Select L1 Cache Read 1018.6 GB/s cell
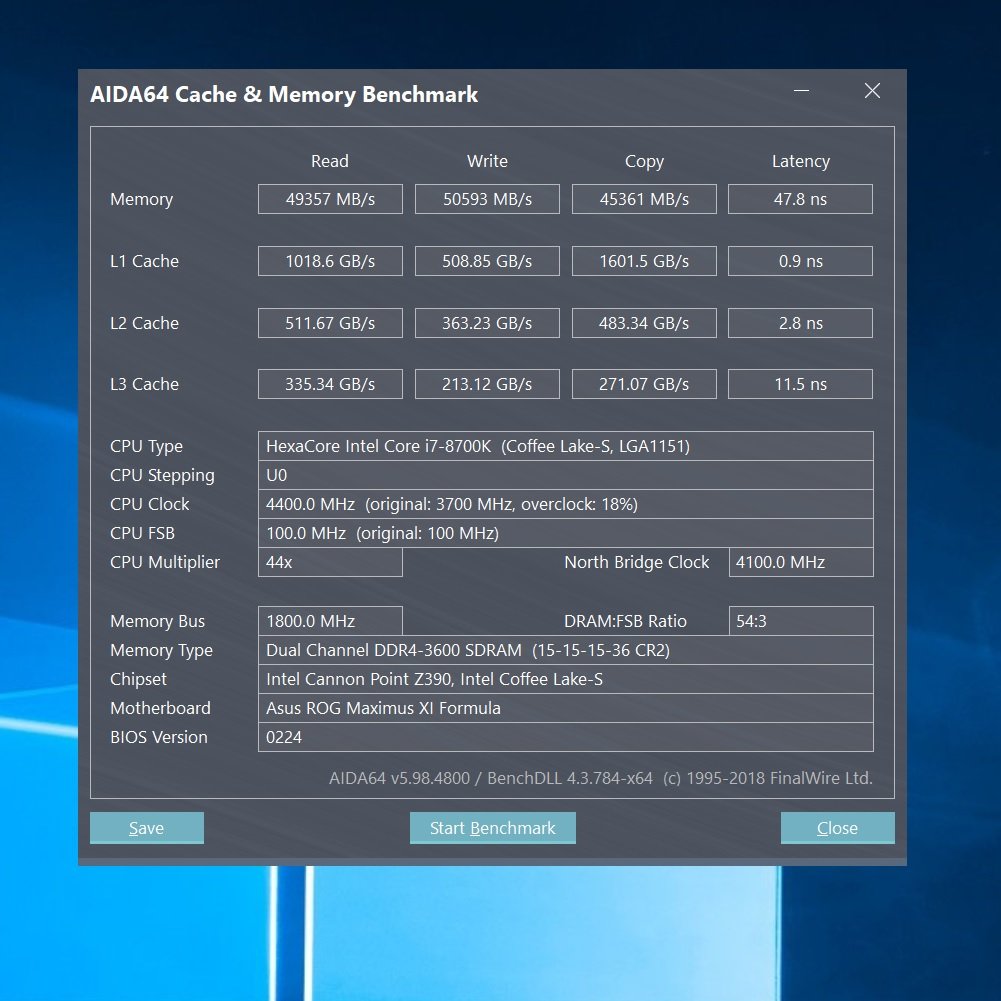1001x1001 pixels. pos(330,261)
